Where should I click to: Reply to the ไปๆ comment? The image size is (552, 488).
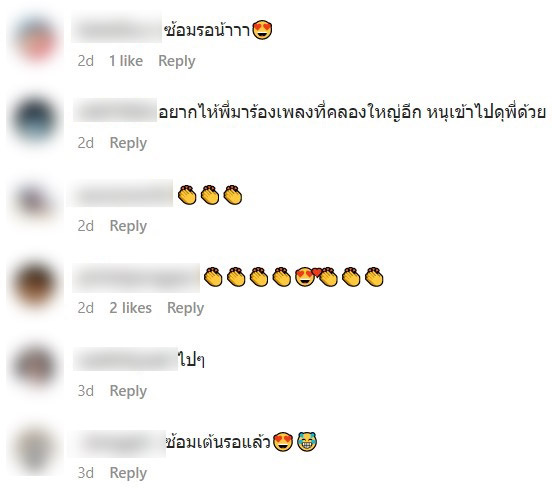[x=128, y=391]
